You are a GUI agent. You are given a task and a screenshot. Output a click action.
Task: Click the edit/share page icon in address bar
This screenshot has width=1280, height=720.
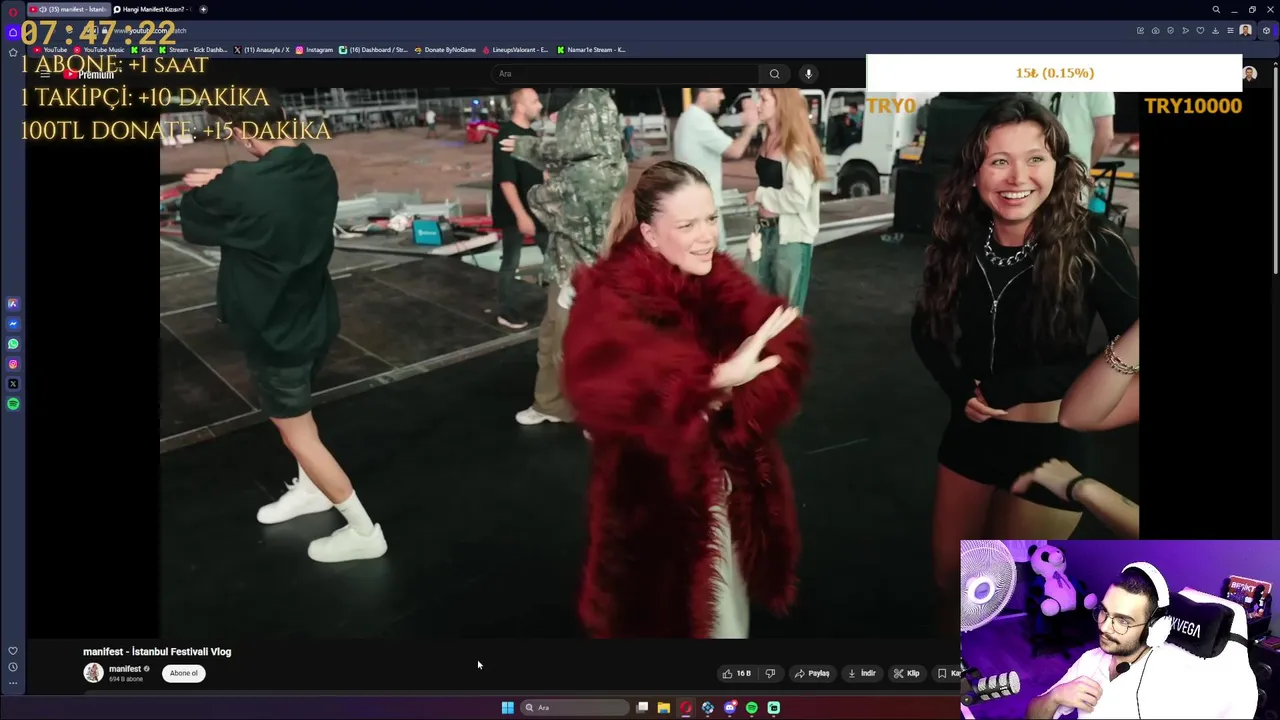pos(1140,31)
